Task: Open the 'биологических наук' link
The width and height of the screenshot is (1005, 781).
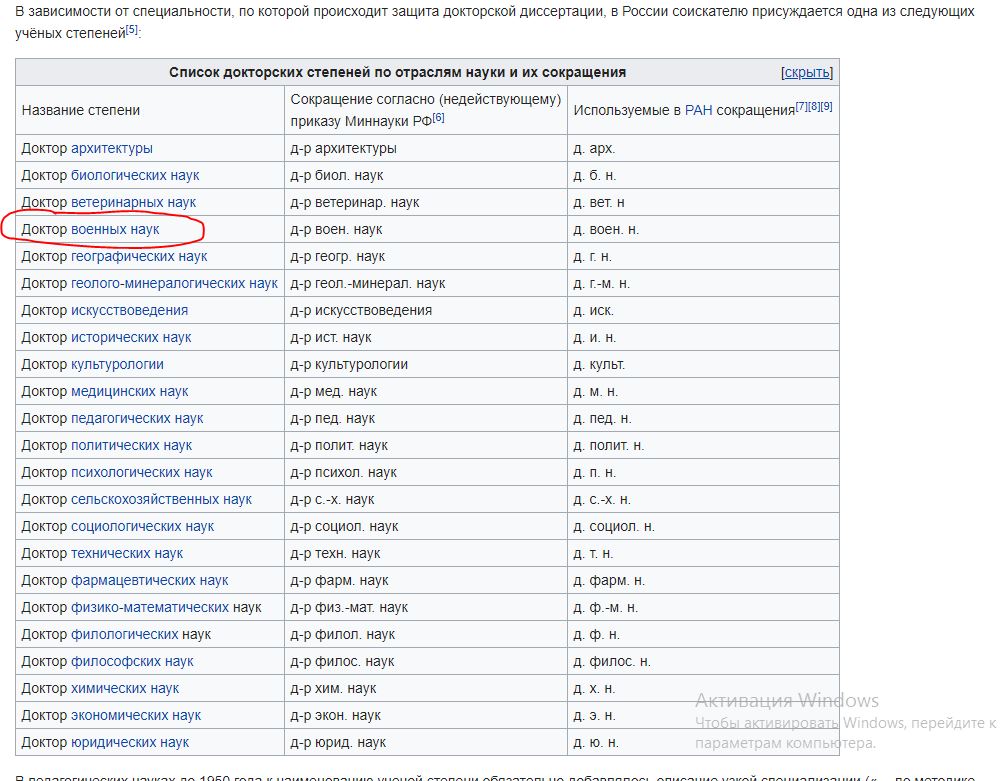Action: [x=134, y=175]
